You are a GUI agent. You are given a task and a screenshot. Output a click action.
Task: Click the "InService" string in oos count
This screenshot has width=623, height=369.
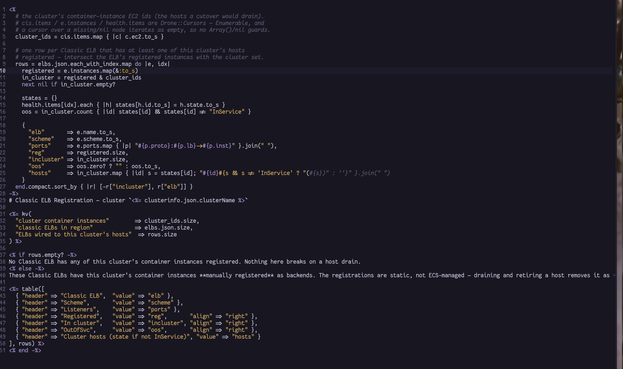[x=226, y=112]
